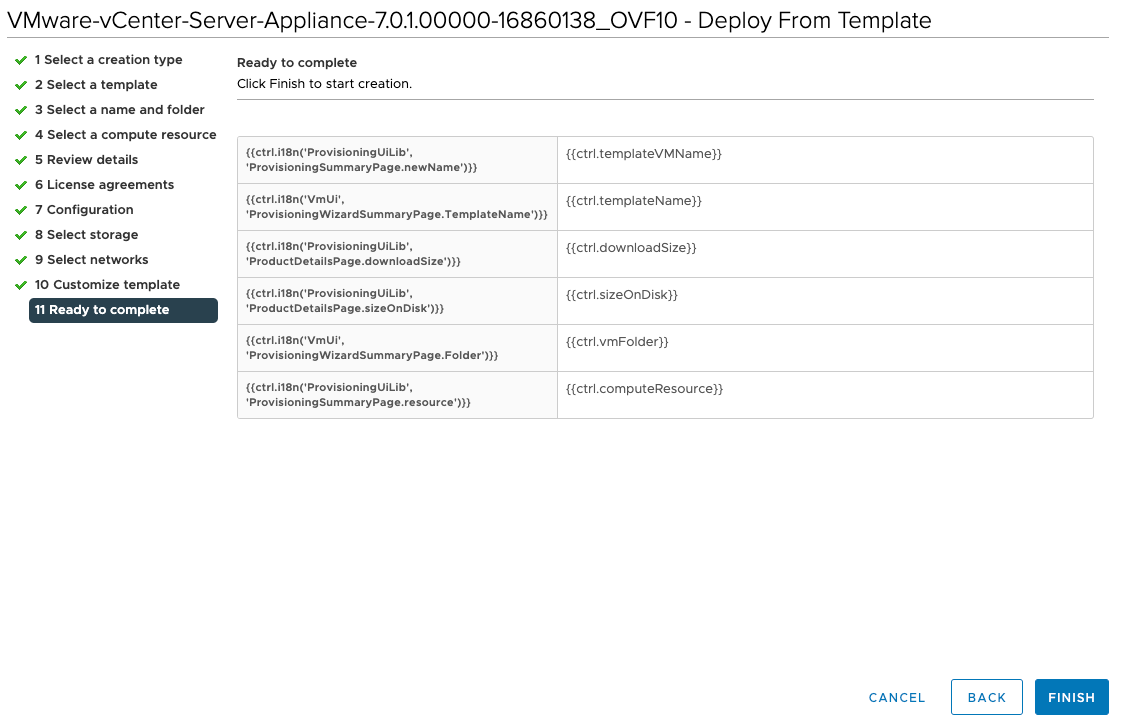Image resolution: width=1126 pixels, height=724 pixels.
Task: Select step 7 Configuration
Action: 84,210
